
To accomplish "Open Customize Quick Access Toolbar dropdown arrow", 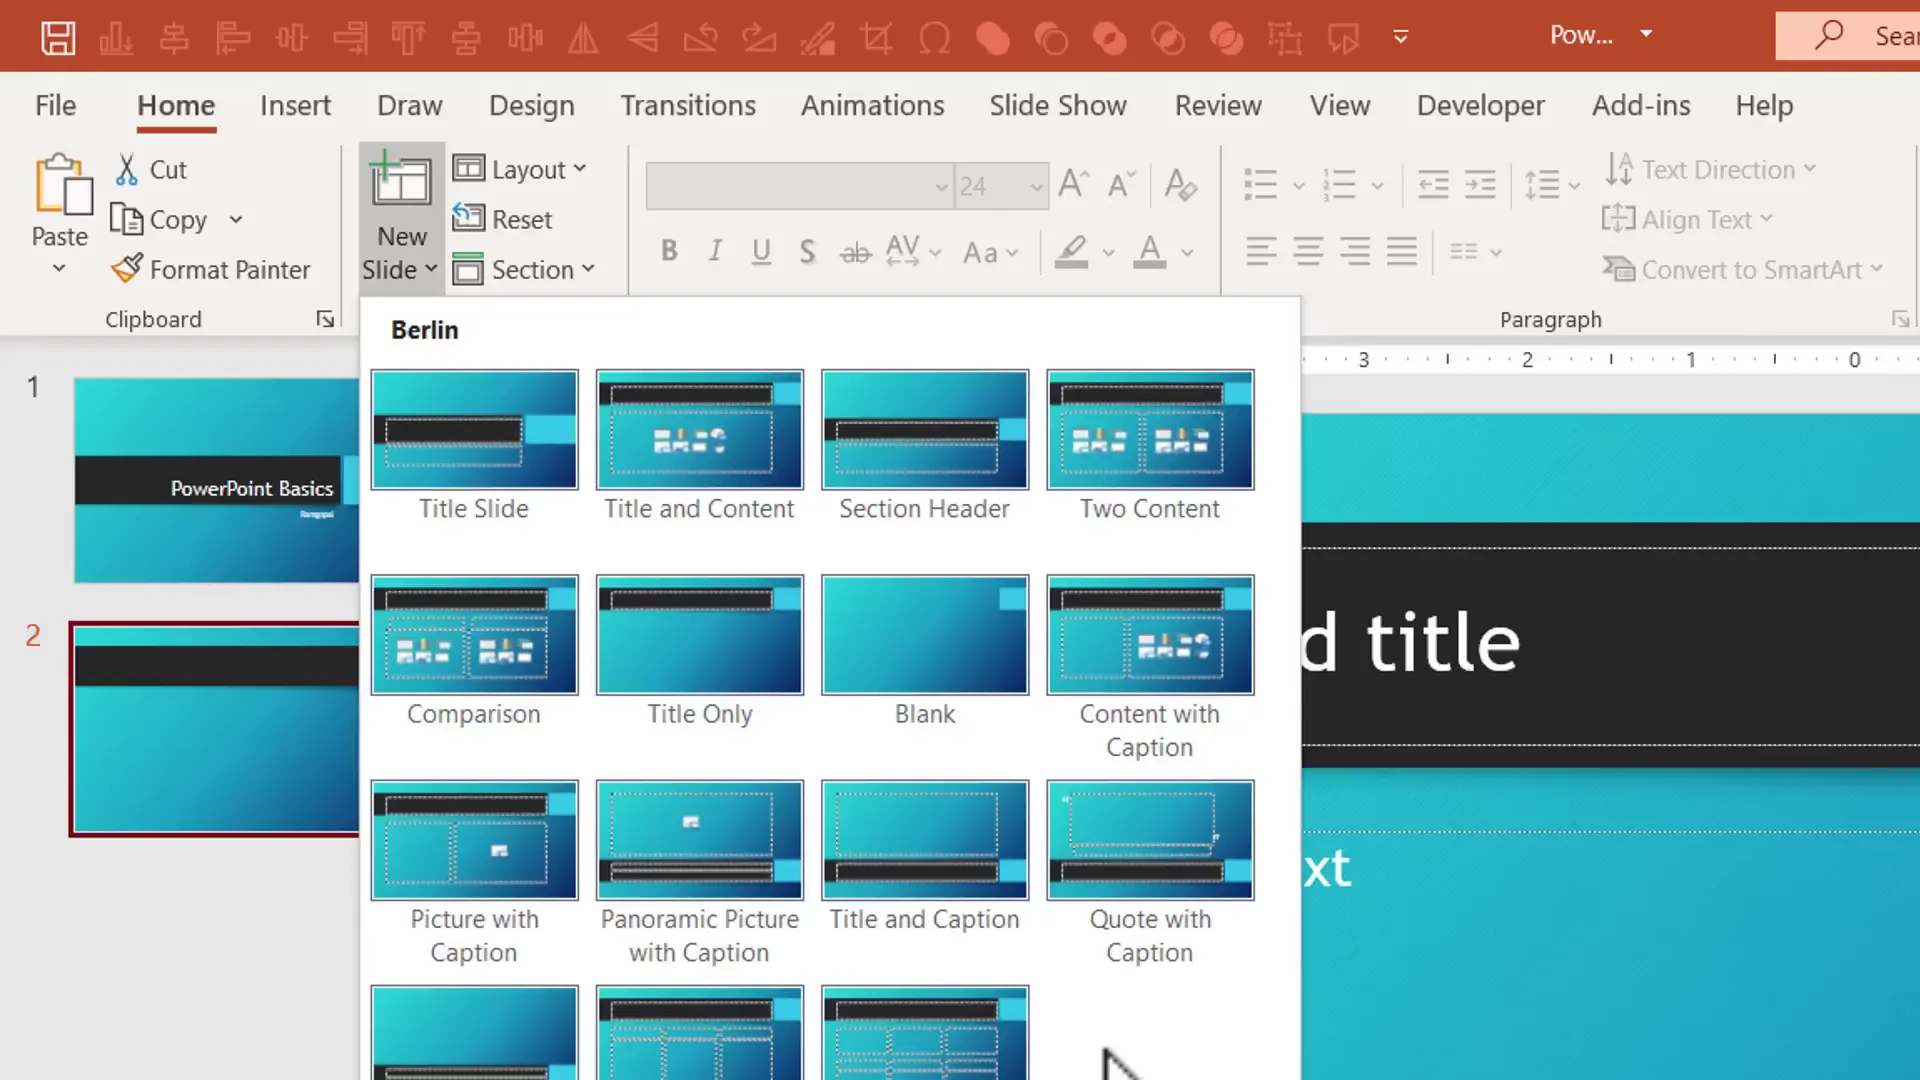I will [x=1401, y=37].
